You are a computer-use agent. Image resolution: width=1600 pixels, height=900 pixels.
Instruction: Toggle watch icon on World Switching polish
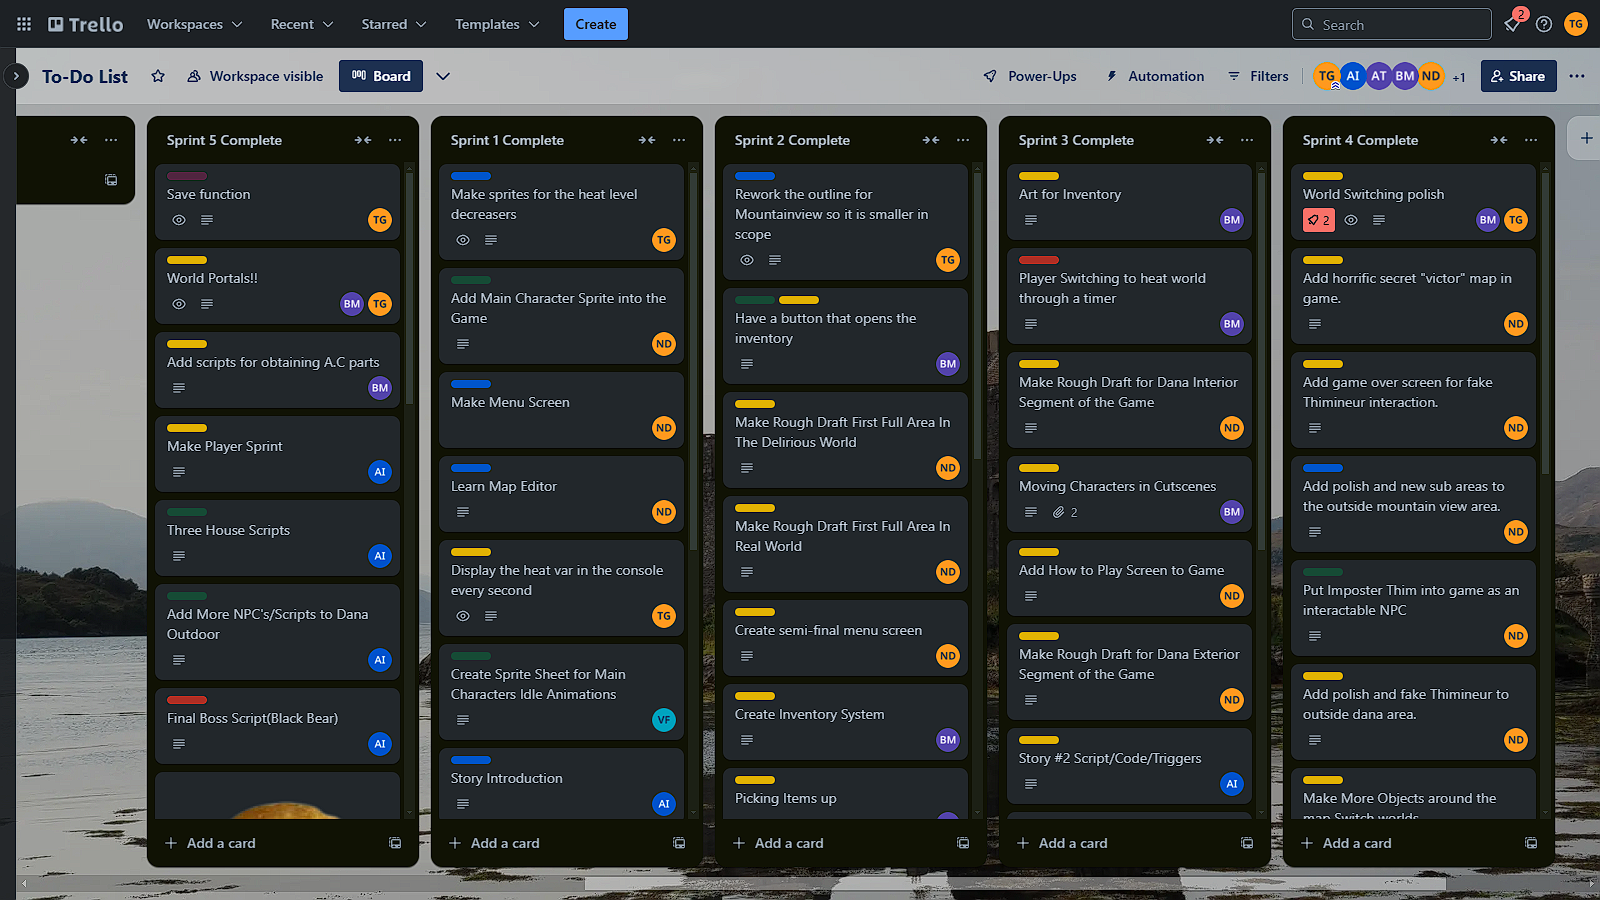[1351, 220]
